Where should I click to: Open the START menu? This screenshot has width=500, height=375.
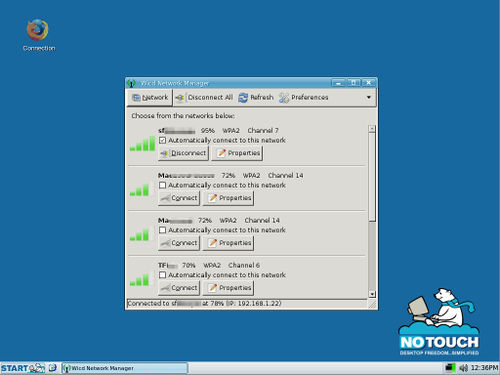(x=14, y=368)
